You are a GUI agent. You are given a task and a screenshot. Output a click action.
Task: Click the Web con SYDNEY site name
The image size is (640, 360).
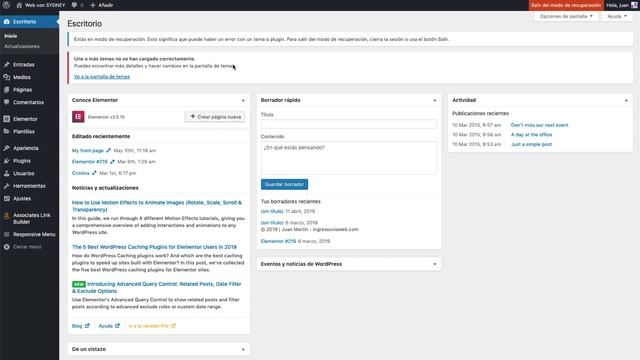click(x=45, y=5)
